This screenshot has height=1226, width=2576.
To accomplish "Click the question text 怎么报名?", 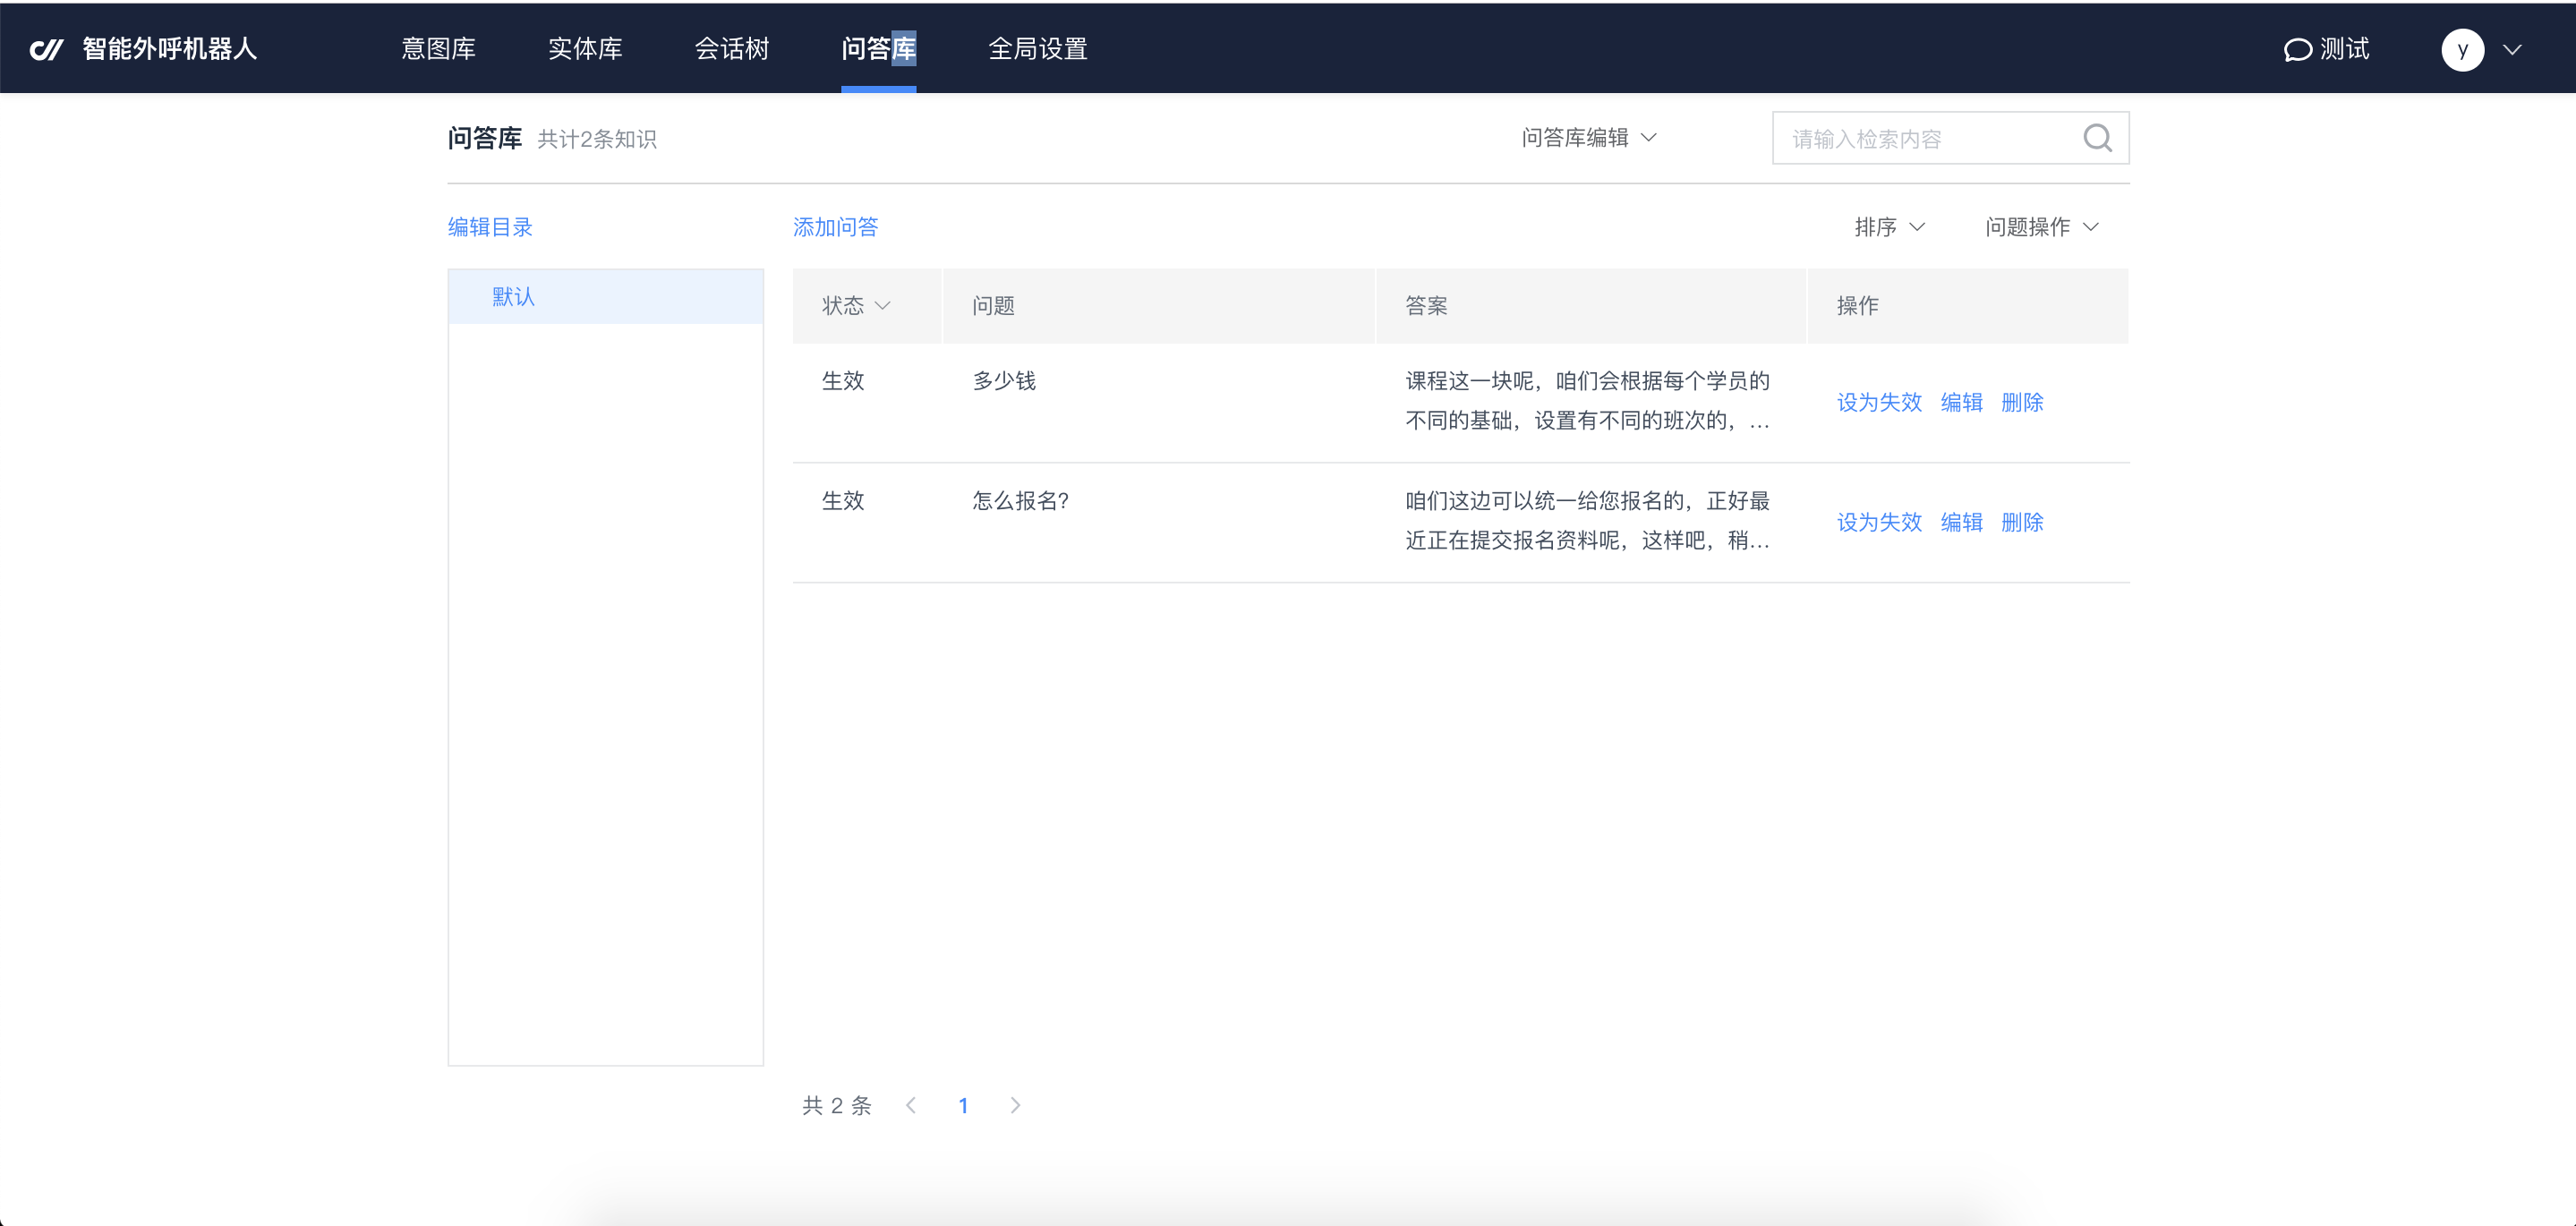I will [1020, 501].
